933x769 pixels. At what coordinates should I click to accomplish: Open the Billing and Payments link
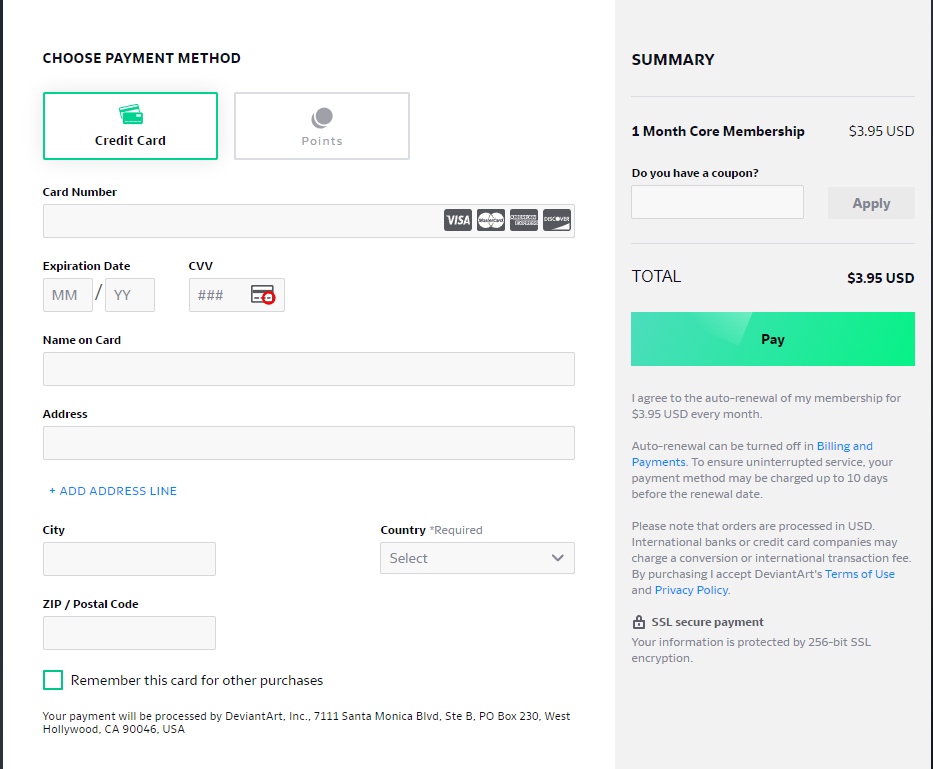752,454
